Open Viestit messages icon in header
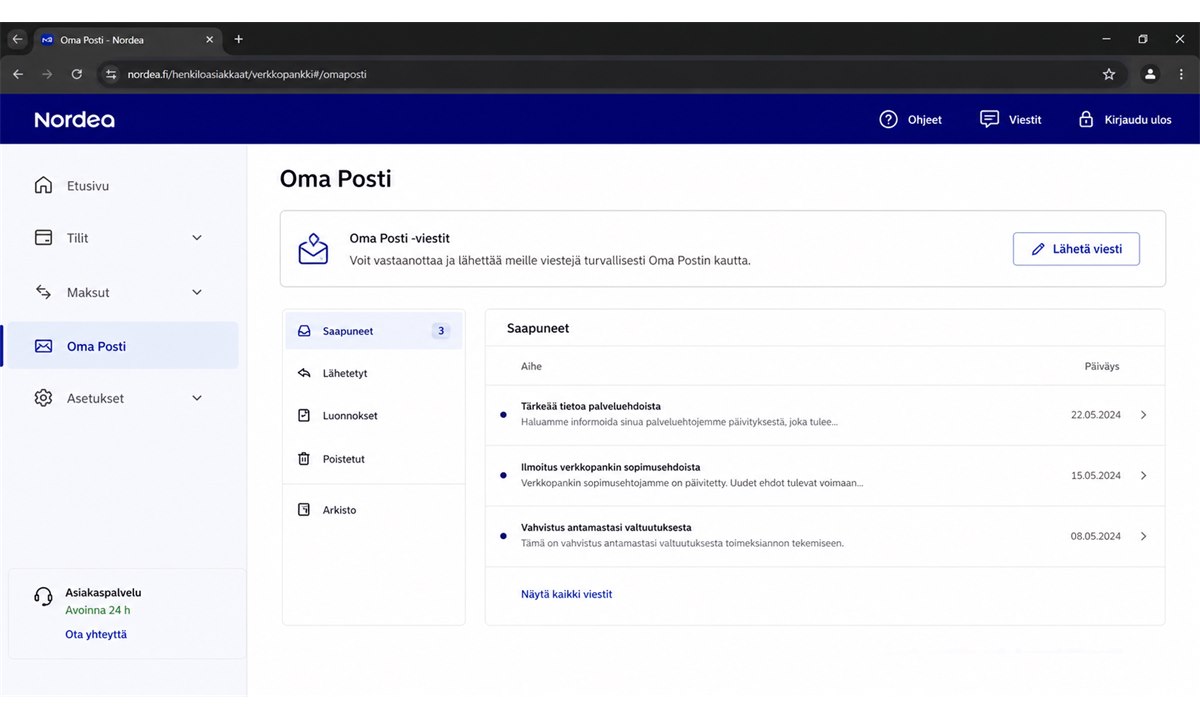 pyautogui.click(x=989, y=119)
